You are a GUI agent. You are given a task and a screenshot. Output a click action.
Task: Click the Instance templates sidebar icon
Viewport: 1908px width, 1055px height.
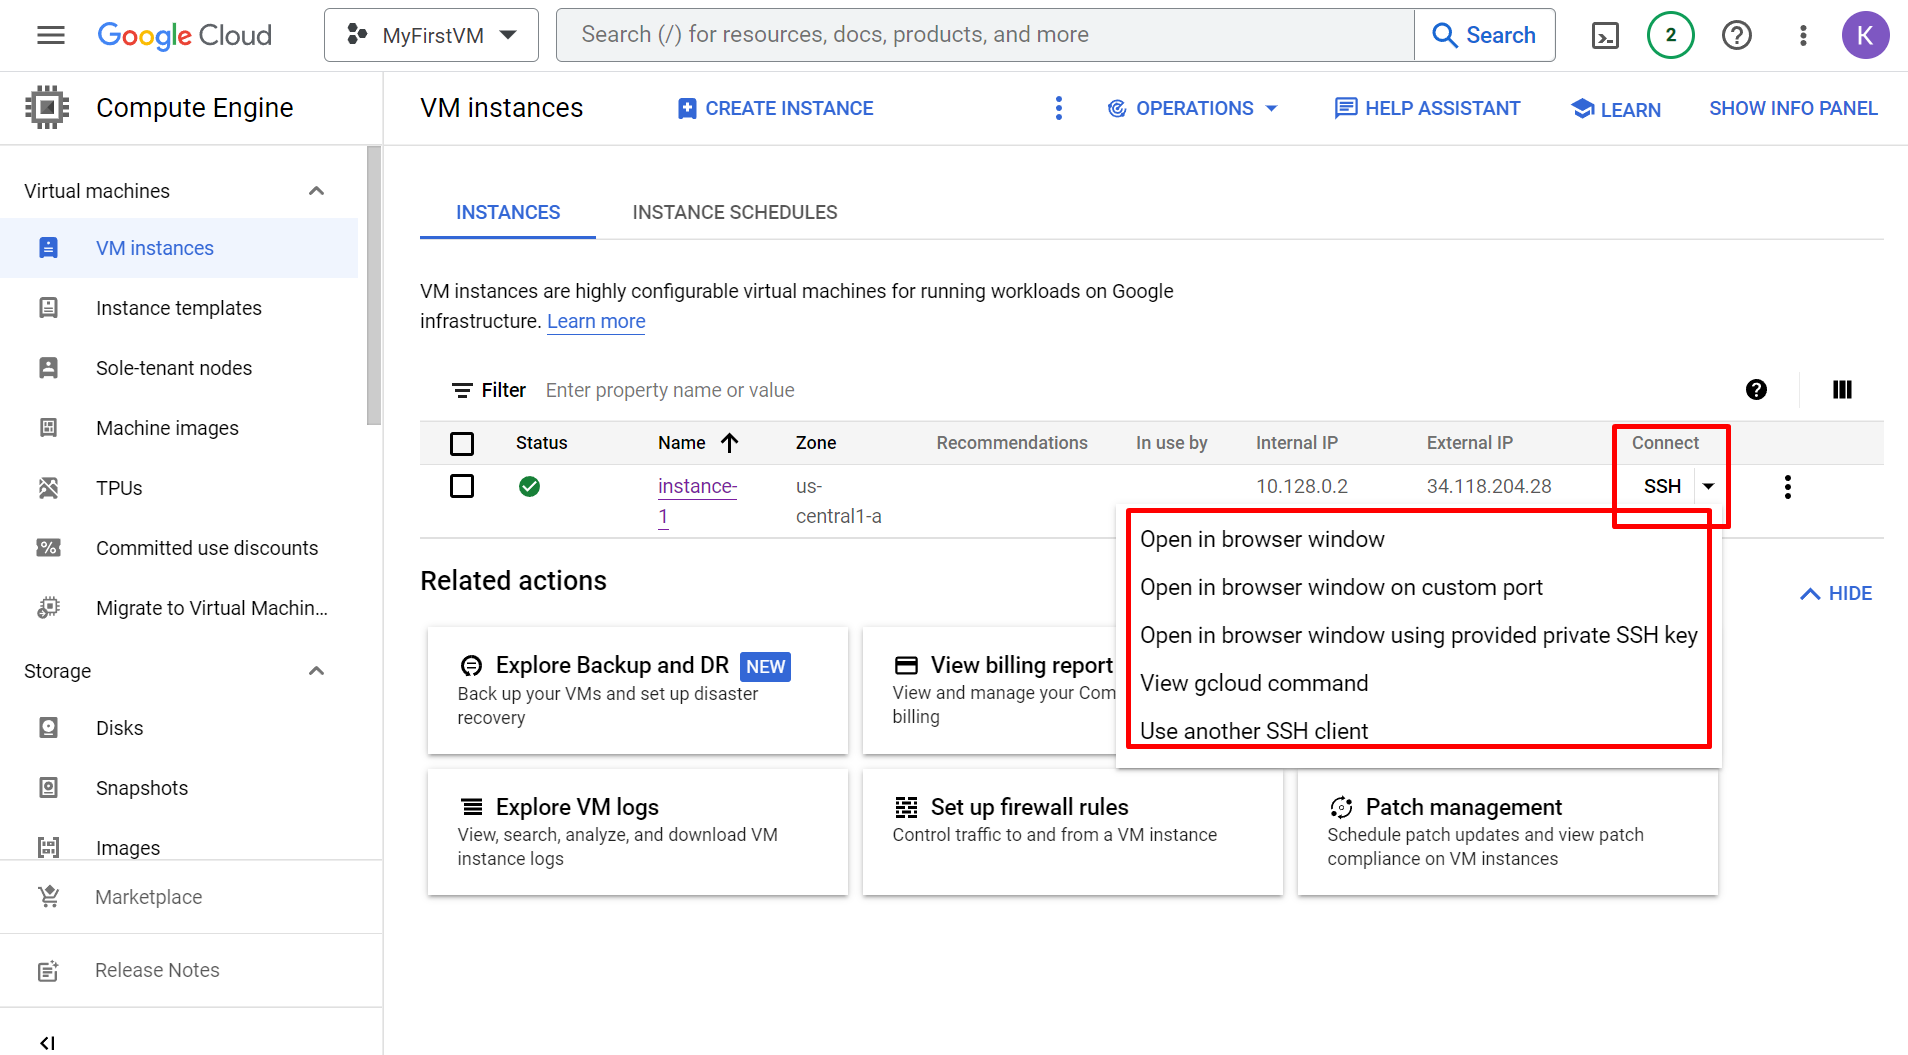tap(48, 308)
